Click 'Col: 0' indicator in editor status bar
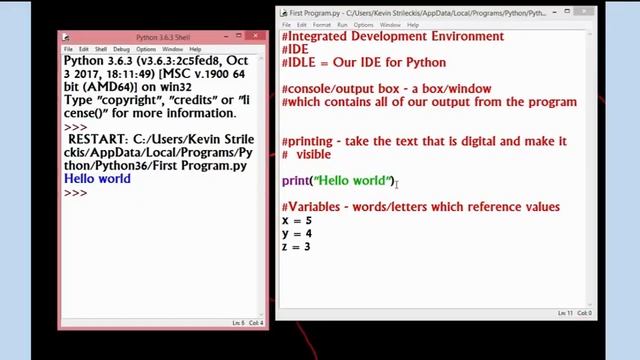 point(584,313)
